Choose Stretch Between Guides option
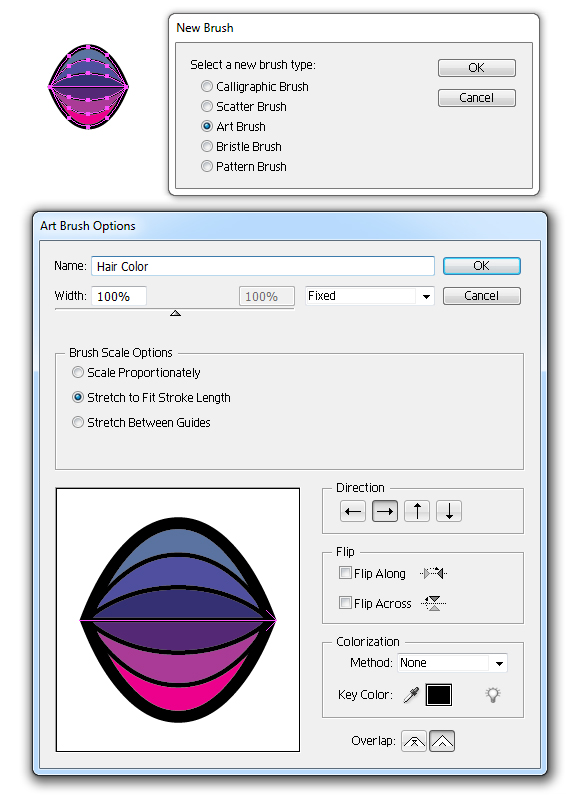The height and width of the screenshot is (798, 576). [x=78, y=422]
